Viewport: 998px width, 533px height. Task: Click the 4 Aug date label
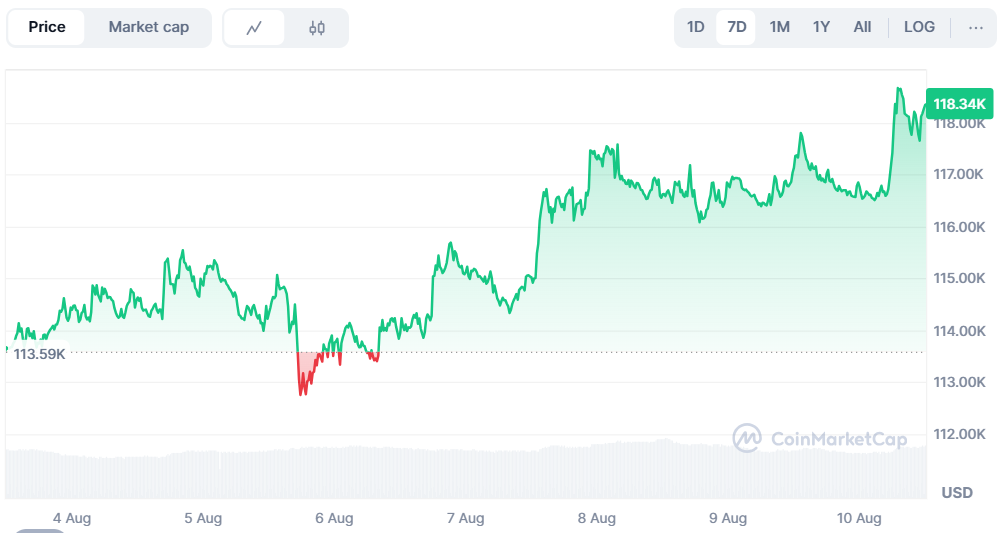click(x=72, y=518)
